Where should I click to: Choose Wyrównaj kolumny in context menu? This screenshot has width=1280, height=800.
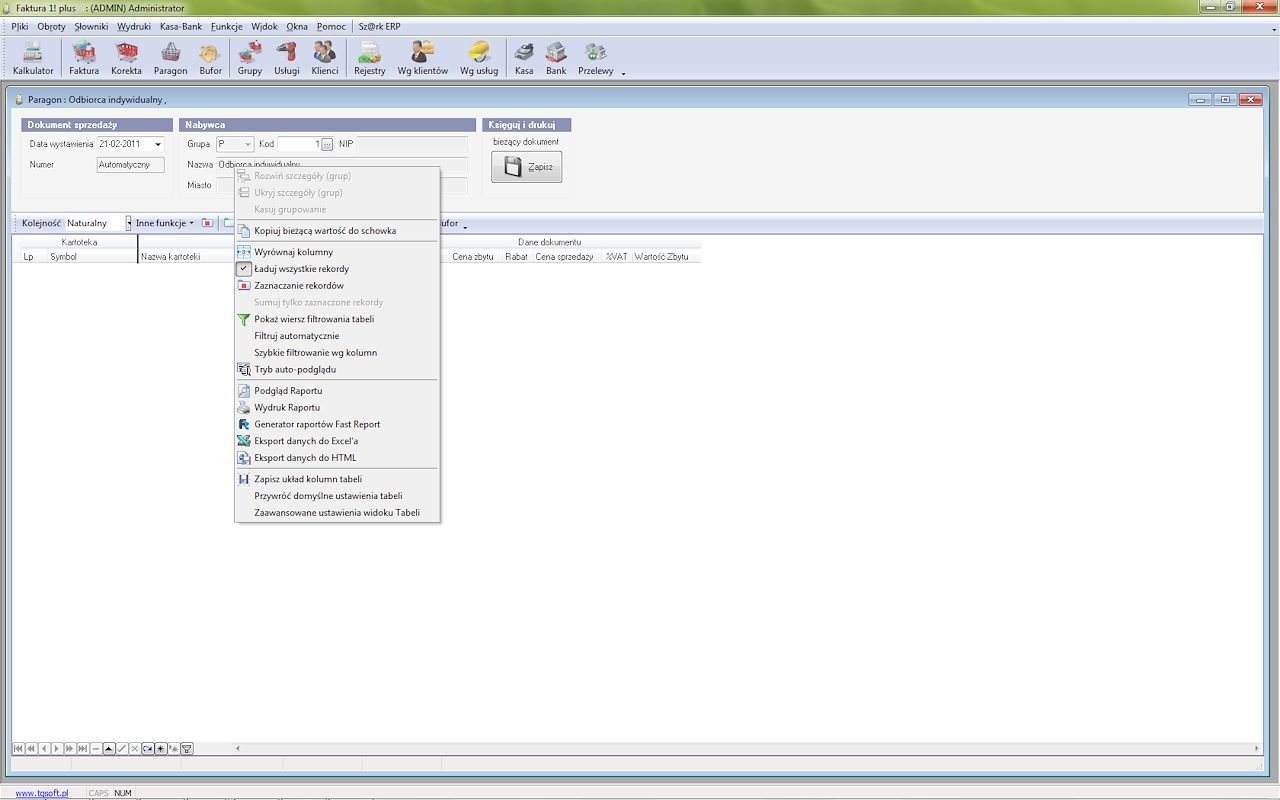tap(337, 252)
